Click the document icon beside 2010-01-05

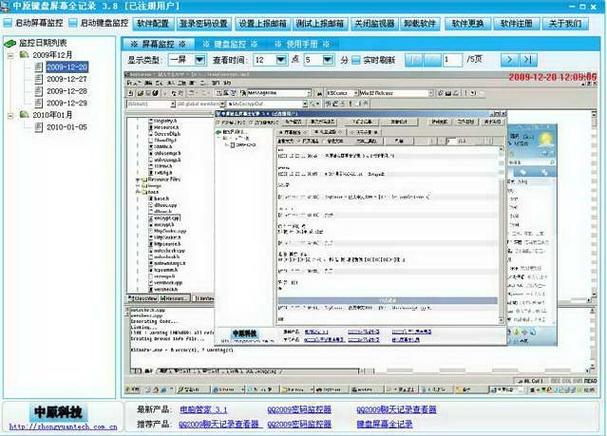coord(38,127)
